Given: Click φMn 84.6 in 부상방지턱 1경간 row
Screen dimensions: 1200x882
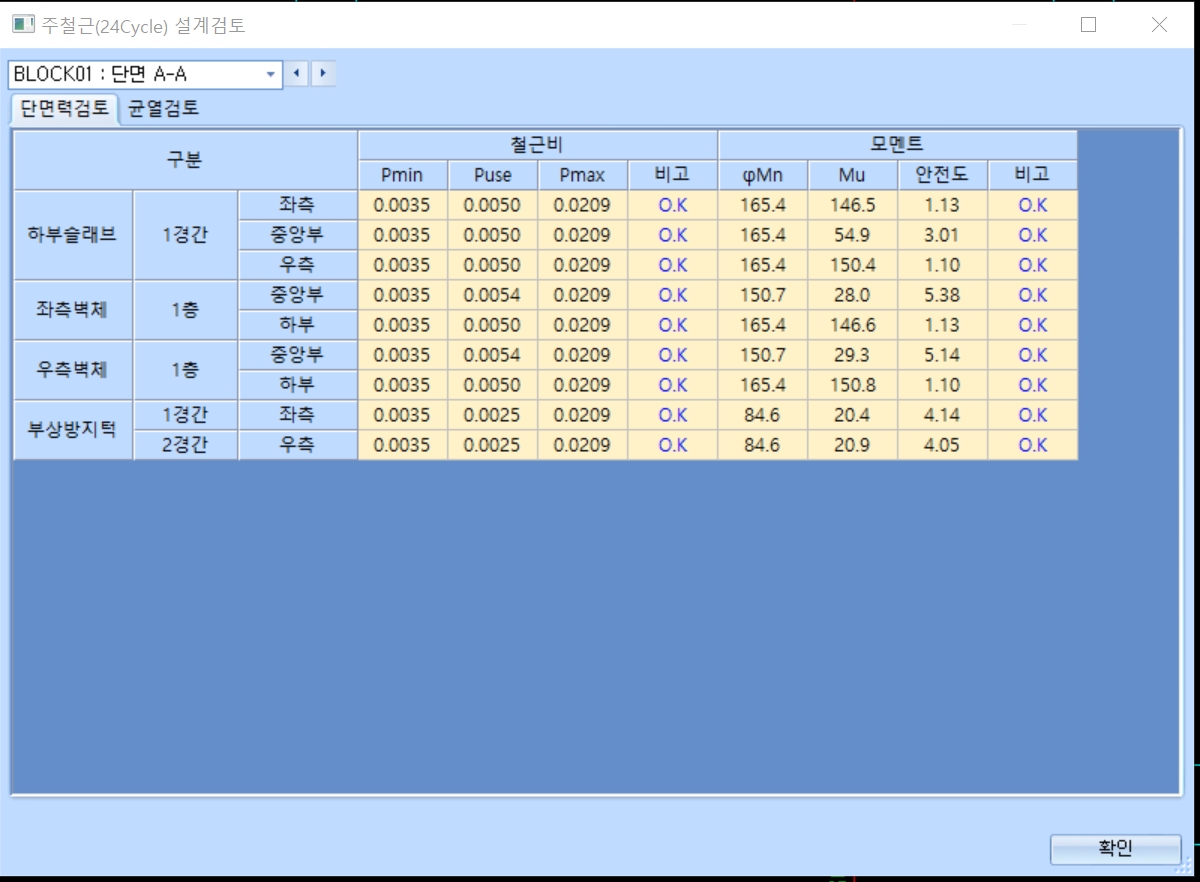Looking at the screenshot, I should coord(763,415).
